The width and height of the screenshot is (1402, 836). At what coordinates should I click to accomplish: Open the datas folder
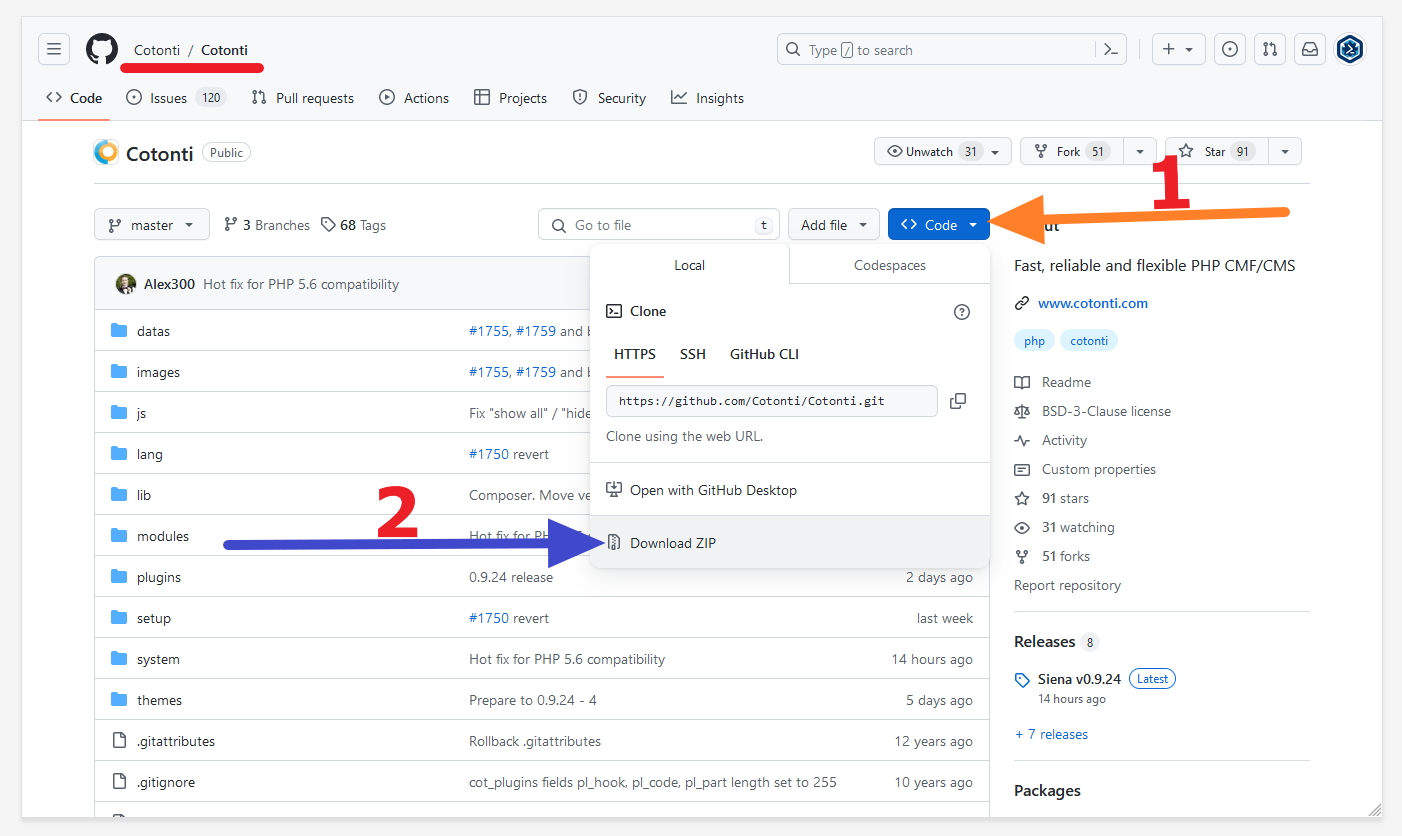tap(153, 331)
